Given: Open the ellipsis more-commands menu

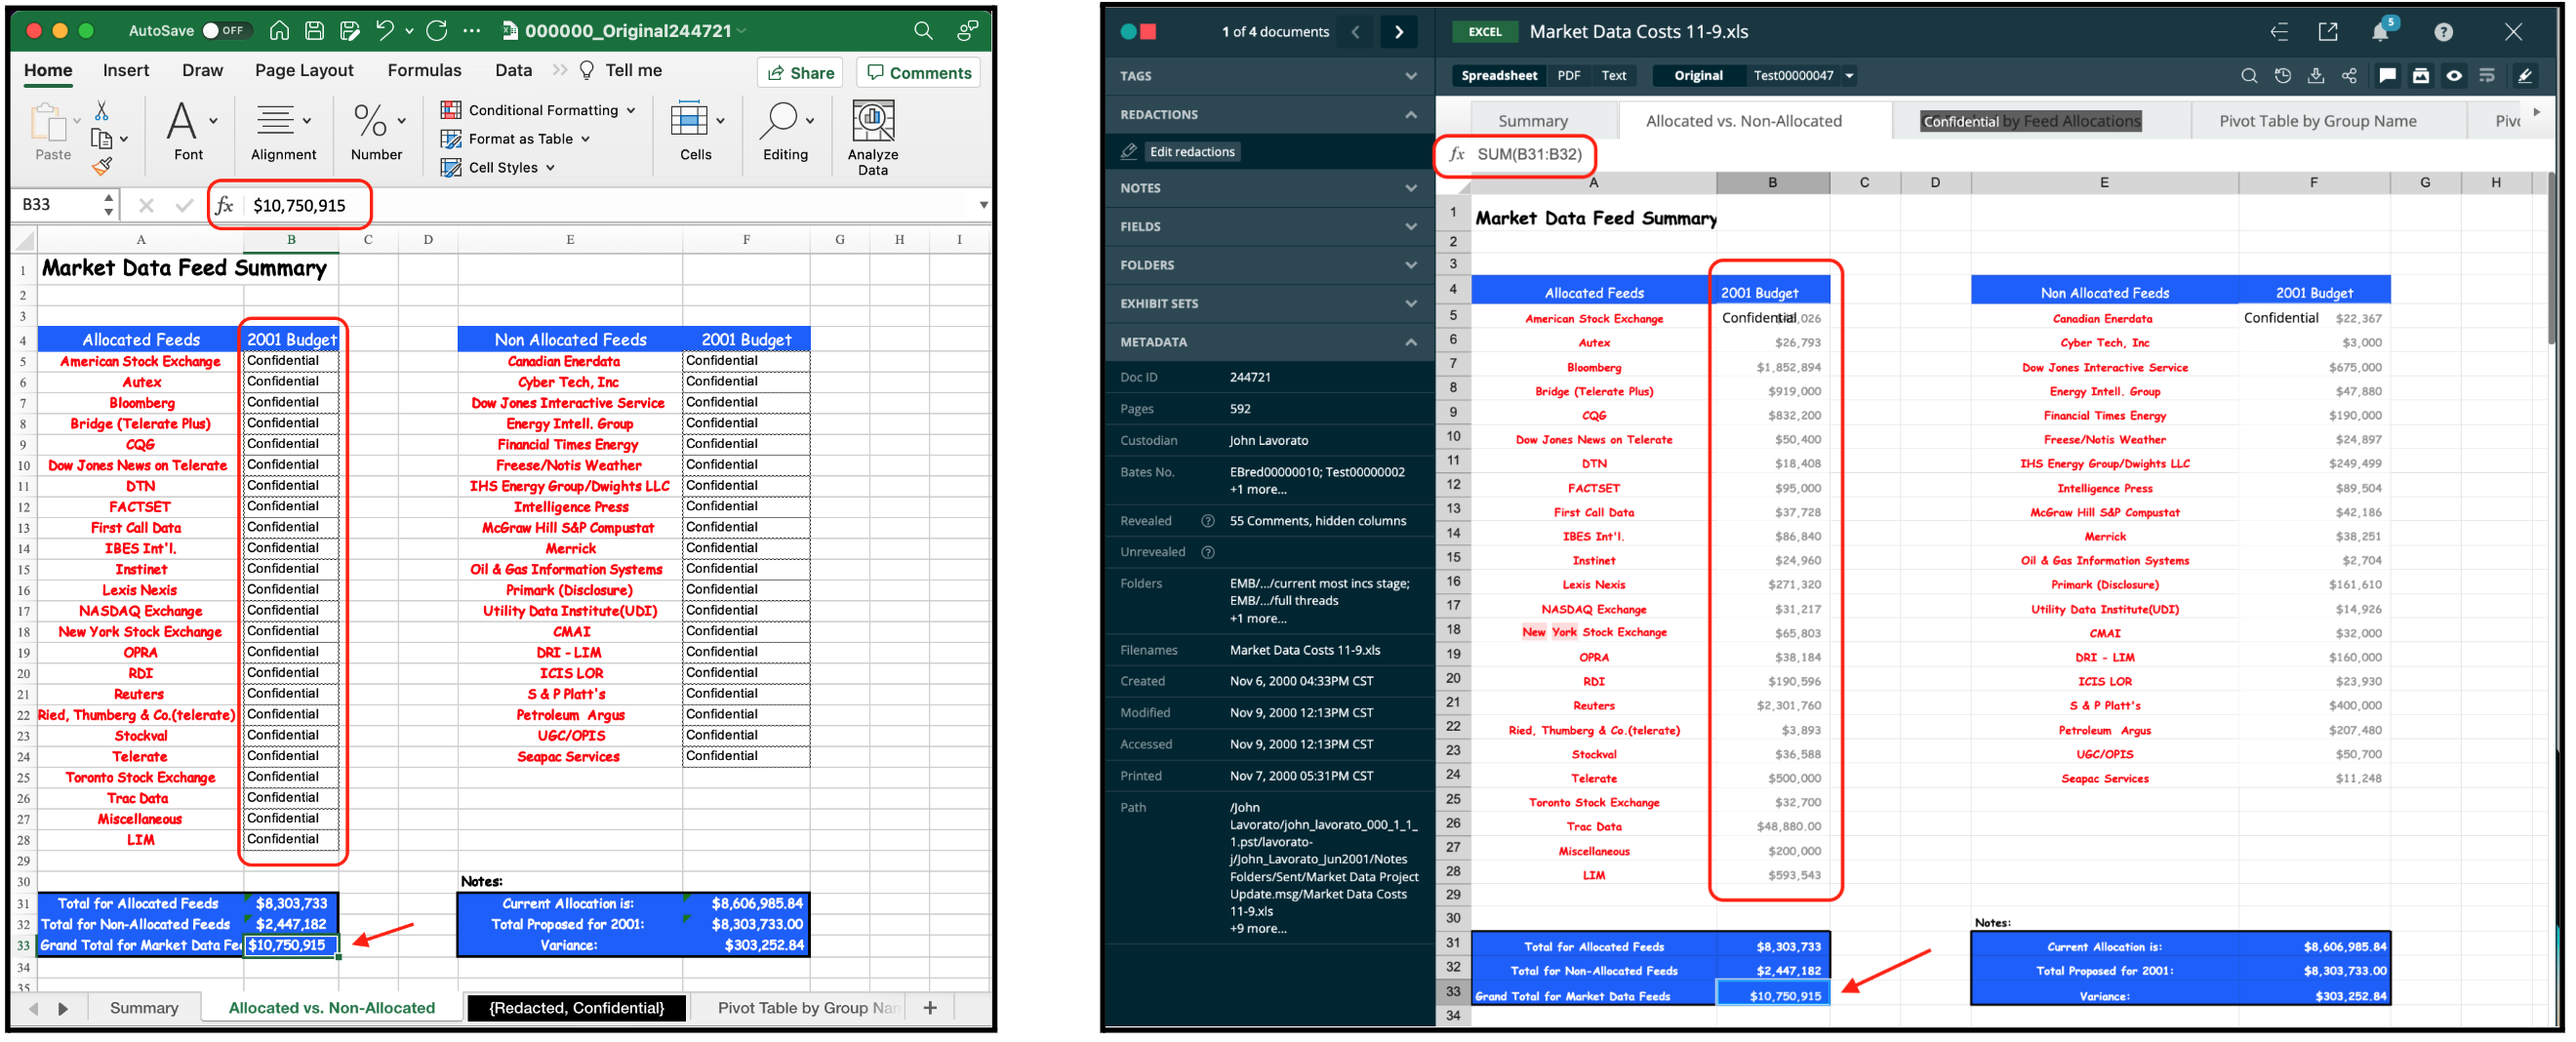Looking at the screenshot, I should coord(472,31).
